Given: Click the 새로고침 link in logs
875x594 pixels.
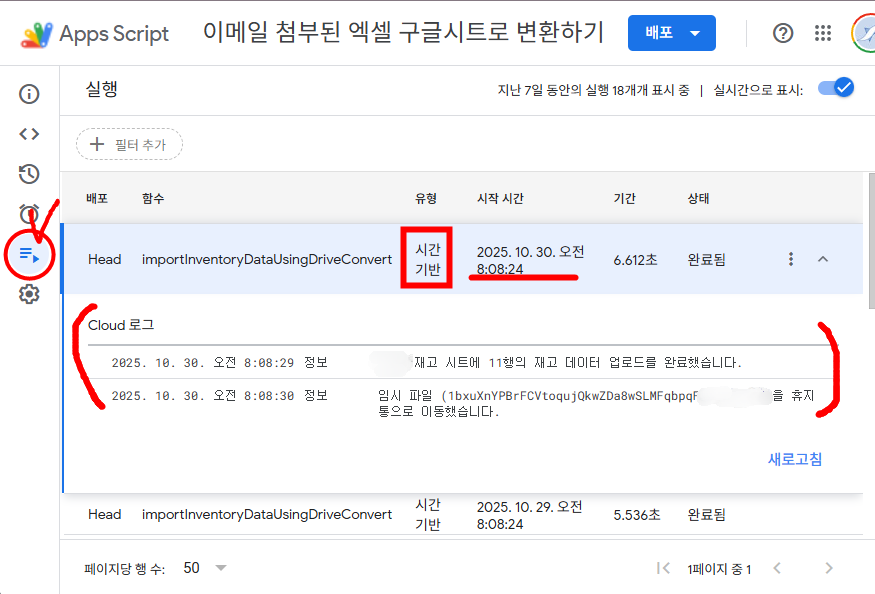Looking at the screenshot, I should (795, 459).
